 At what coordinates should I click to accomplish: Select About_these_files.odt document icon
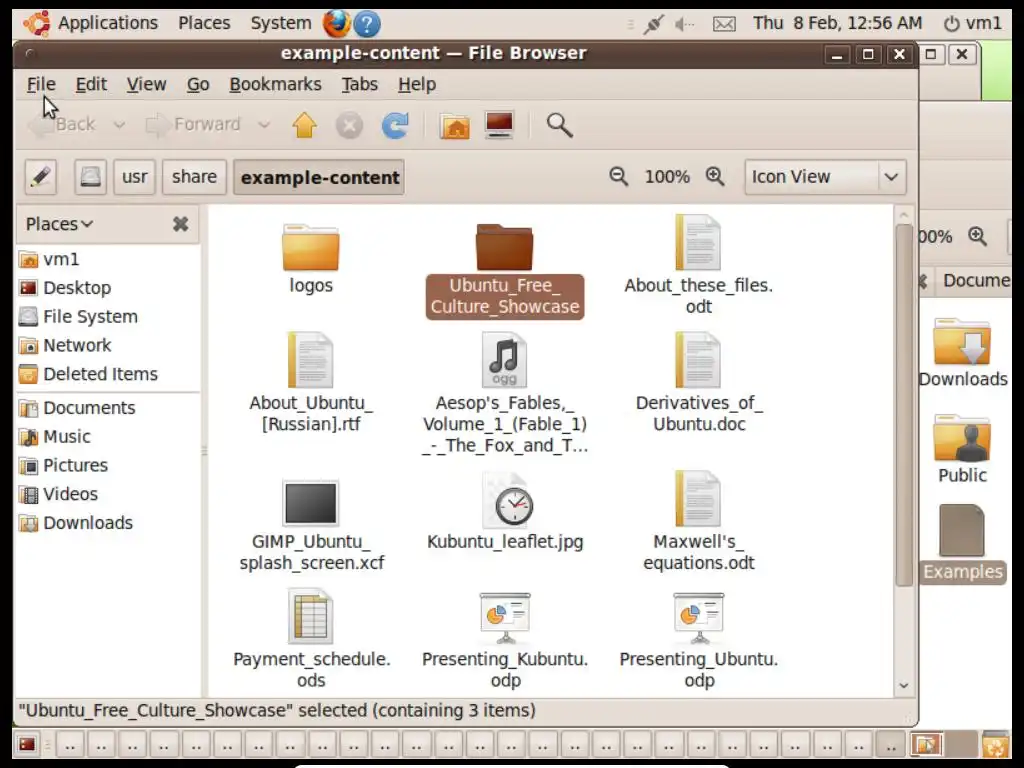[698, 242]
